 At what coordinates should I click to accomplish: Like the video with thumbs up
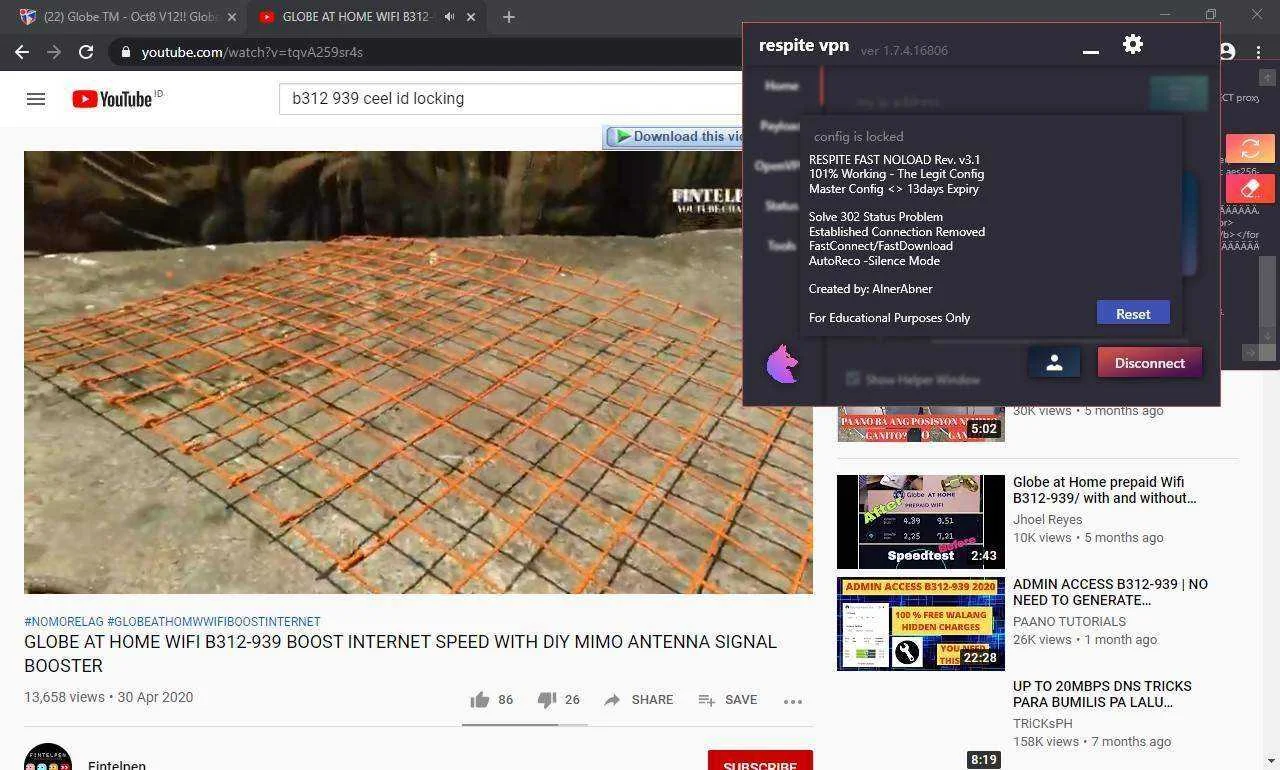[480, 700]
